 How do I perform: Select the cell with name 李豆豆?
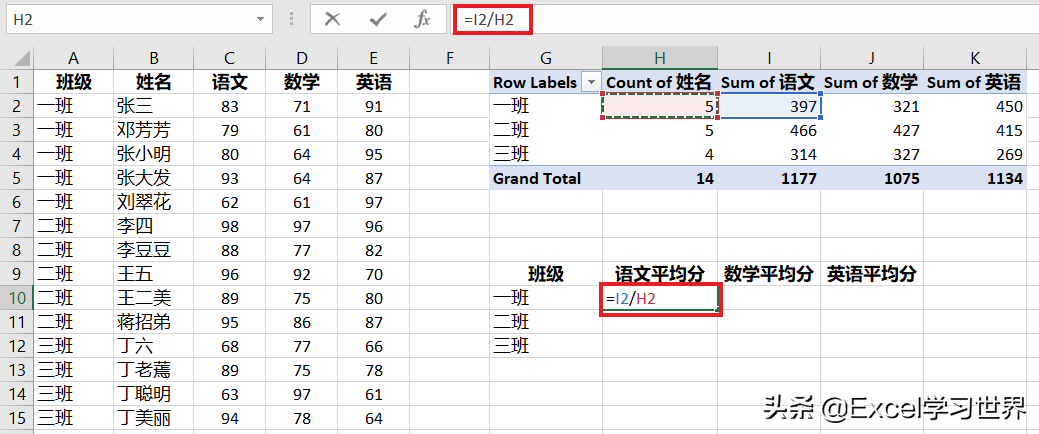point(154,250)
